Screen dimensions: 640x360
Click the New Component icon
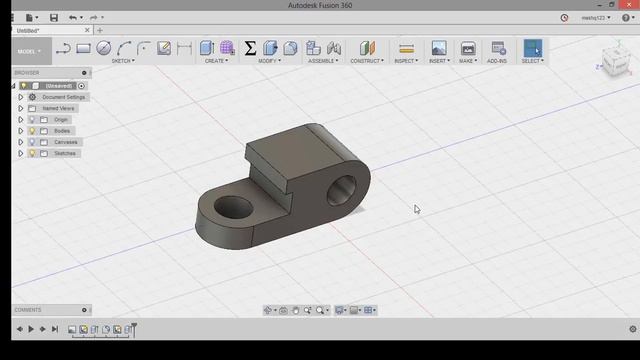point(313,48)
